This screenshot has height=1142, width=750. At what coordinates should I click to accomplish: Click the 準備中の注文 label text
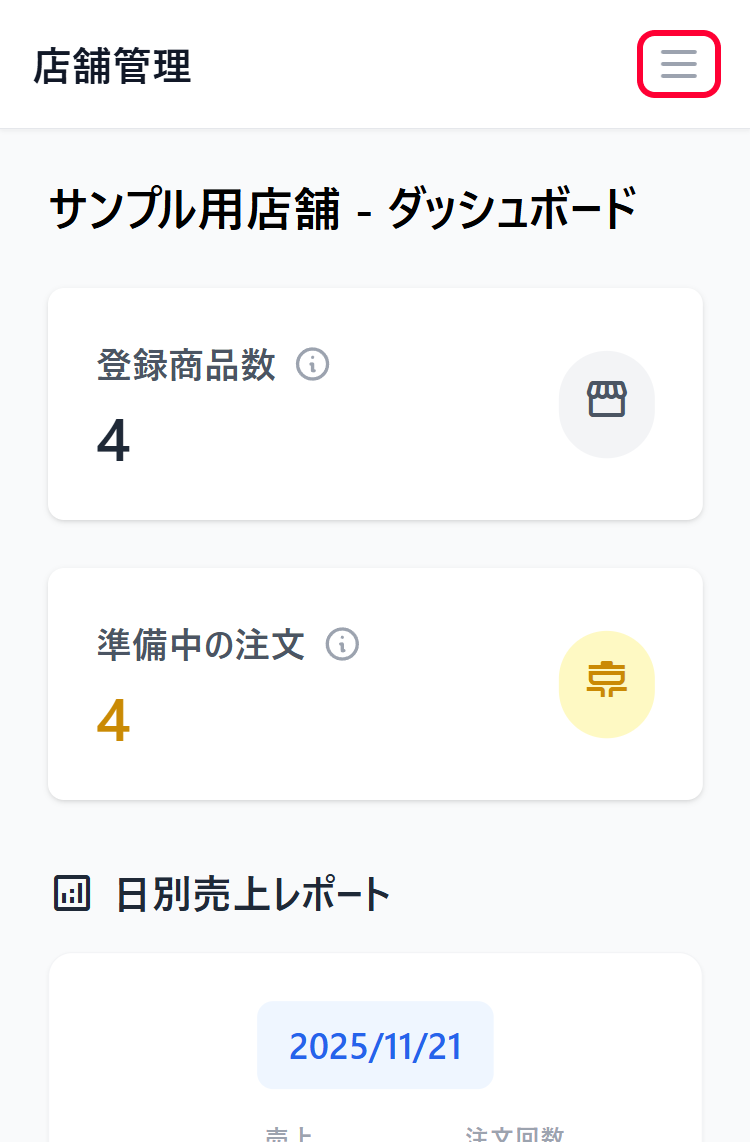(201, 645)
